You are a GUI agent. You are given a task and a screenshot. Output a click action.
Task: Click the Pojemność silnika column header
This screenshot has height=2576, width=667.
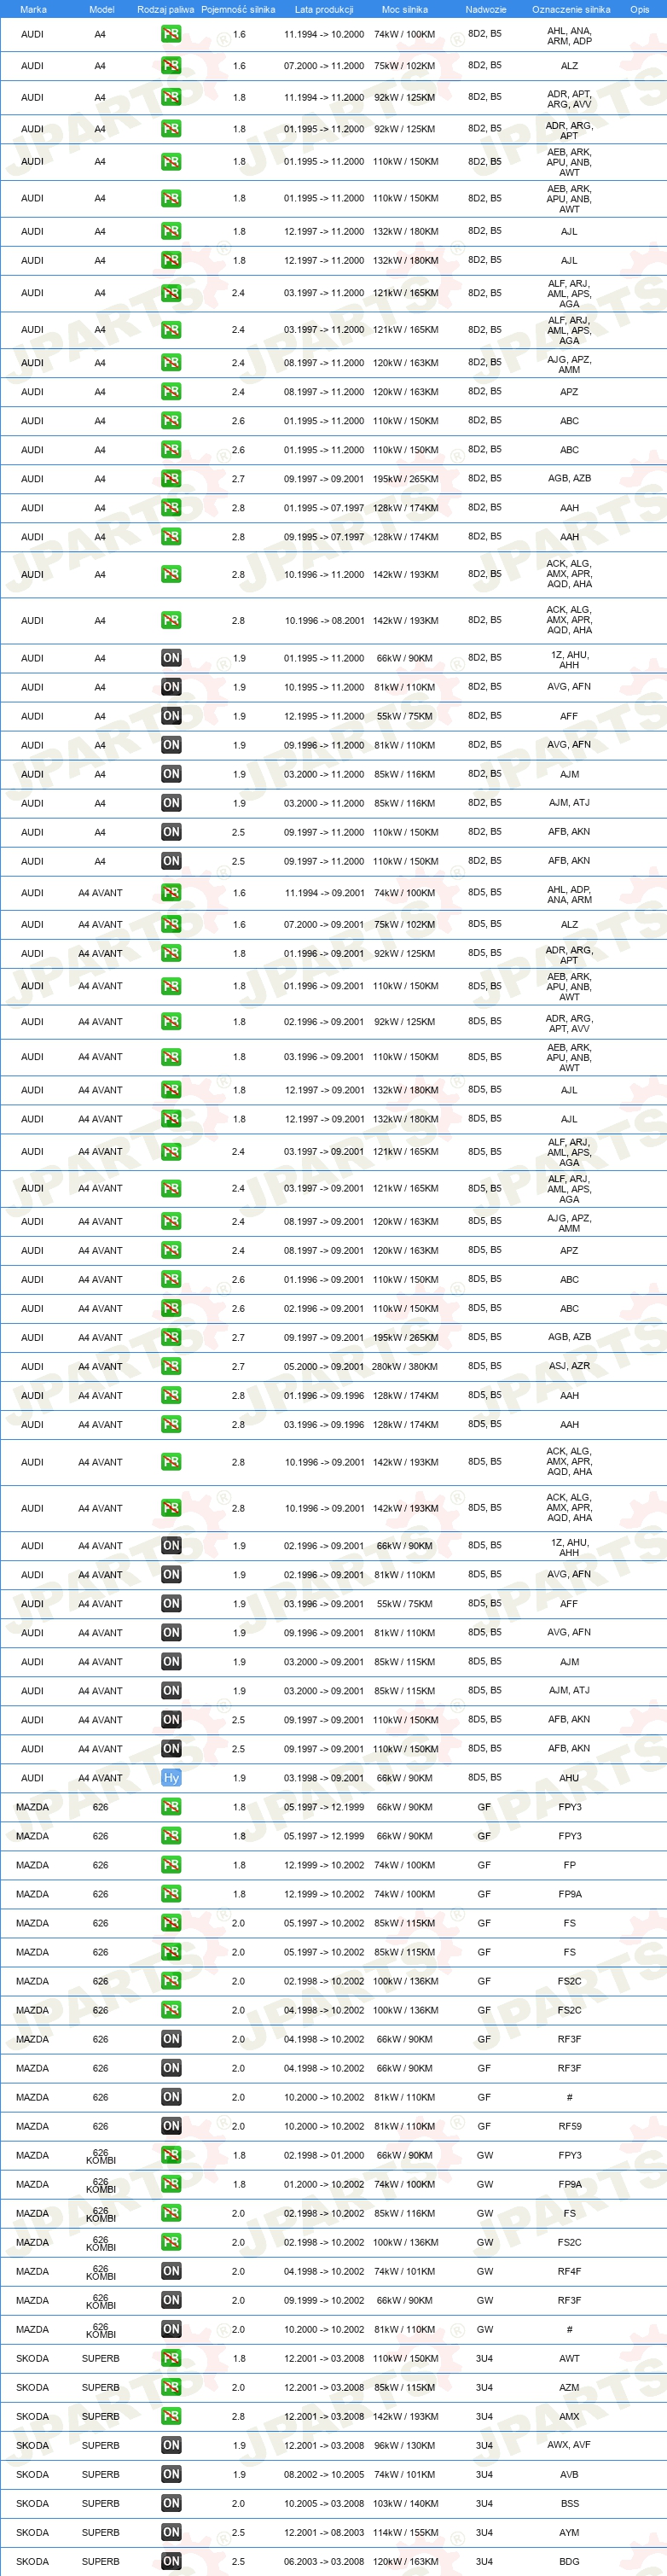238,9
